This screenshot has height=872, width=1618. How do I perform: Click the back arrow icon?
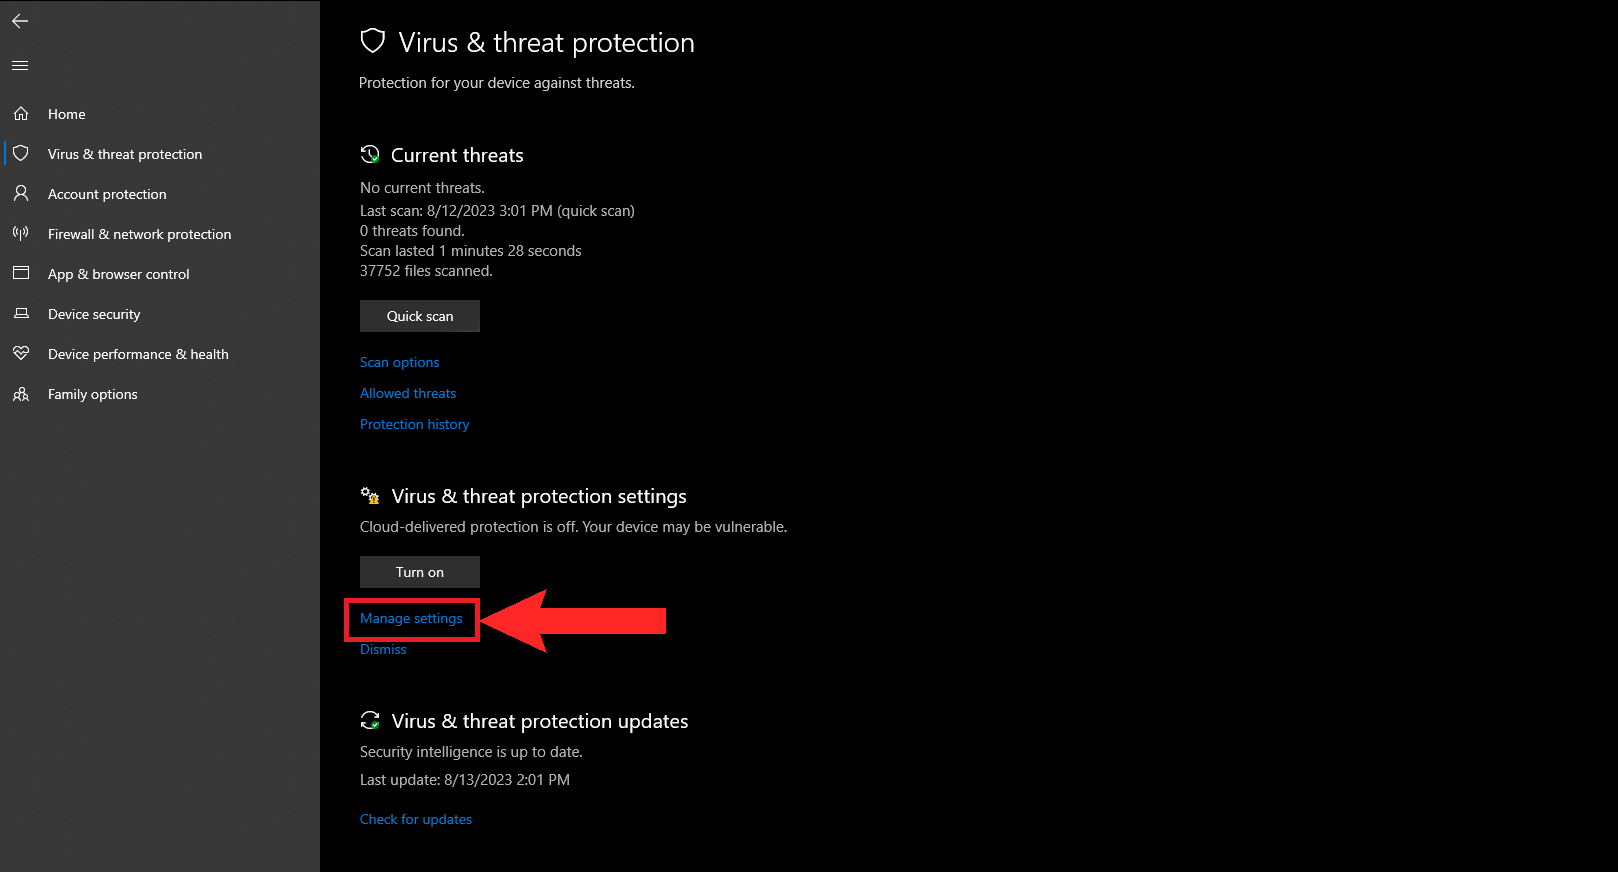coord(20,21)
